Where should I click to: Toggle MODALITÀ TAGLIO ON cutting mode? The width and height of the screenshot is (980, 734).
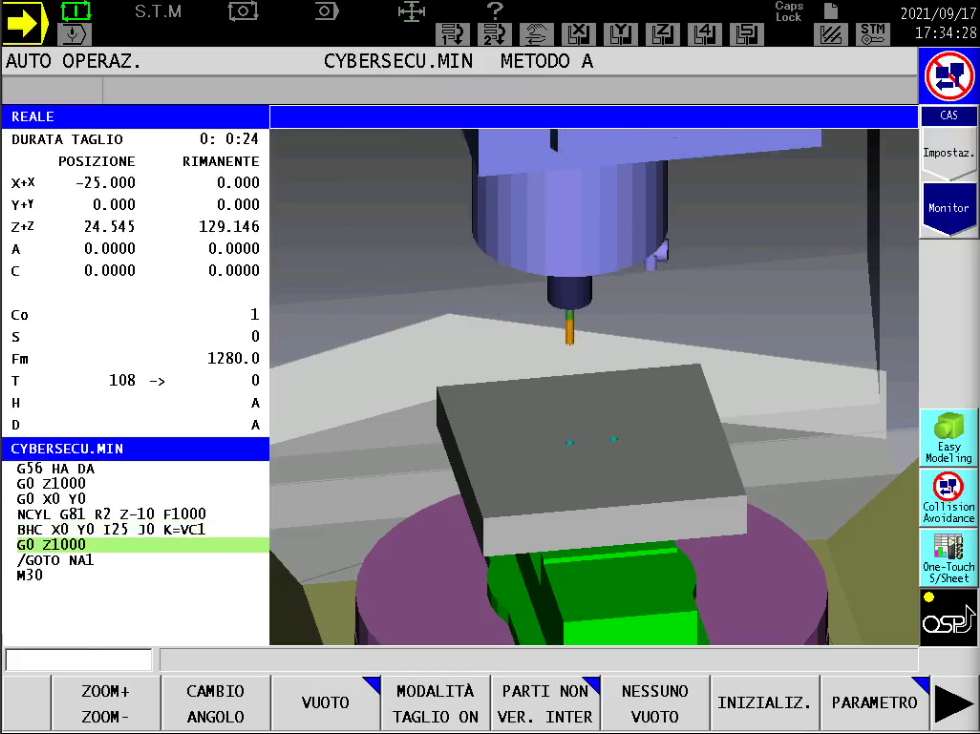[435, 704]
